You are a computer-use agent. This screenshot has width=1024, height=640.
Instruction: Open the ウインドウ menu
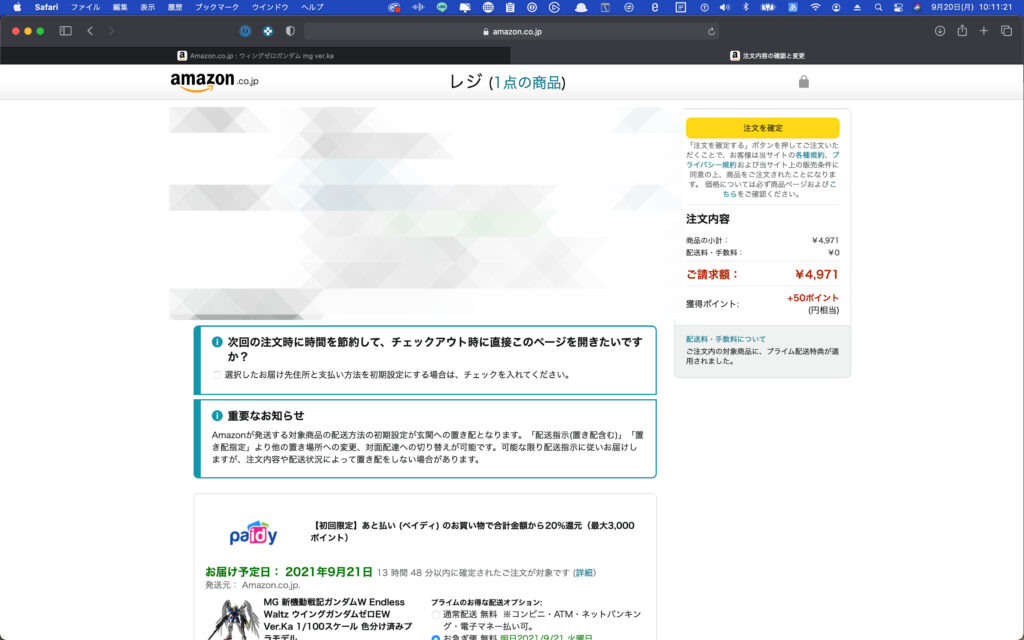point(270,7)
